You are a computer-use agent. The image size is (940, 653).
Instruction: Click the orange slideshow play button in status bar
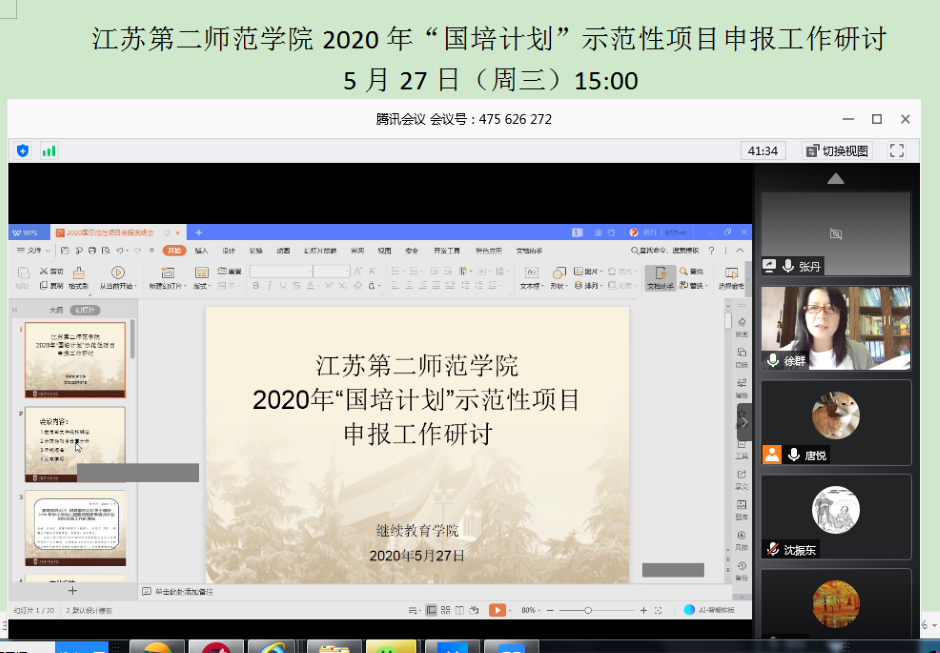497,610
